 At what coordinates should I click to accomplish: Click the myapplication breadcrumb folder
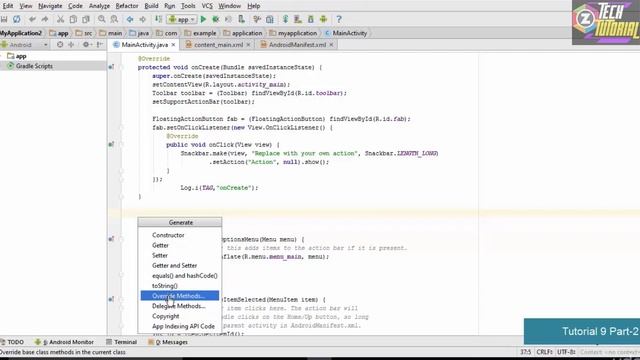pyautogui.click(x=293, y=33)
